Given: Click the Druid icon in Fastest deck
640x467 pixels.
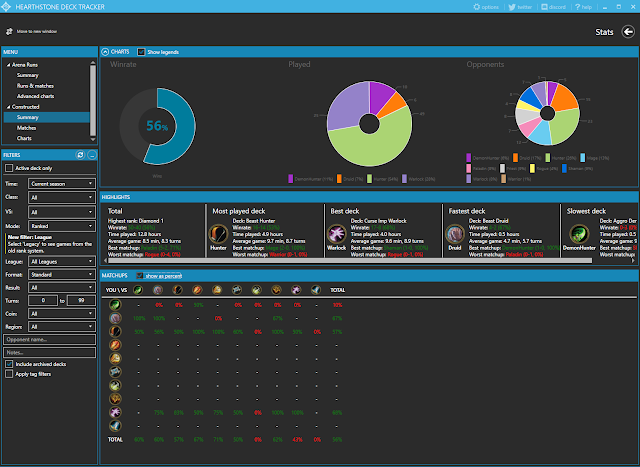Looking at the screenshot, I should point(455,234).
